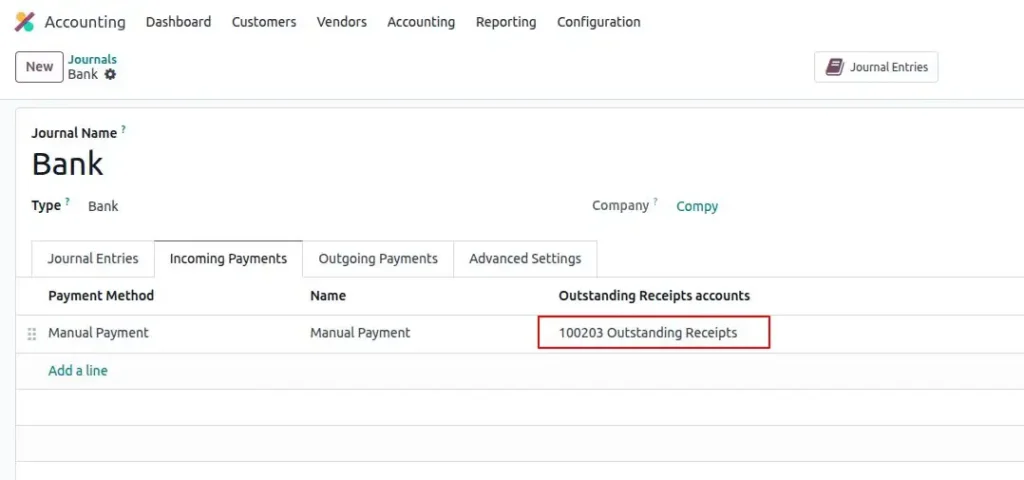
Task: Edit the Bank journal name field
Action: (x=67, y=163)
